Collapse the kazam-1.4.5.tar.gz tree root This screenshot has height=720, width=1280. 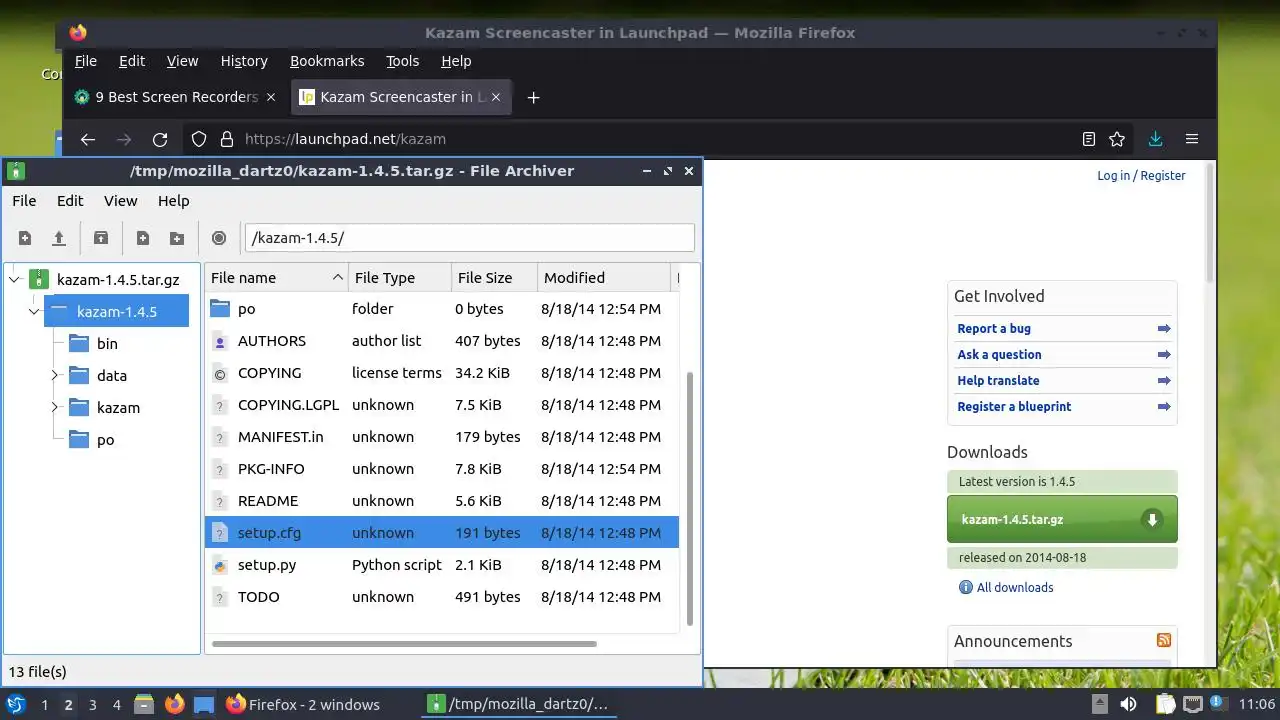[x=15, y=280]
